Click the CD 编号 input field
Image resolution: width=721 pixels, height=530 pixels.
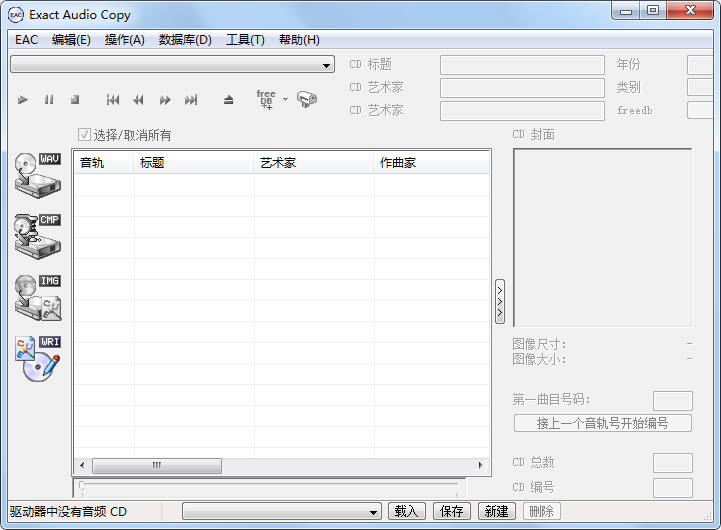[x=673, y=487]
